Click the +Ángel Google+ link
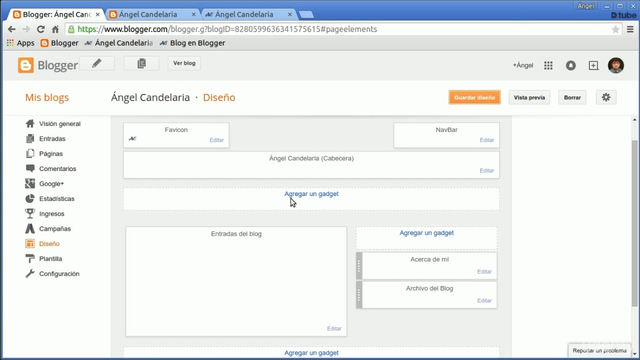 [x=523, y=65]
